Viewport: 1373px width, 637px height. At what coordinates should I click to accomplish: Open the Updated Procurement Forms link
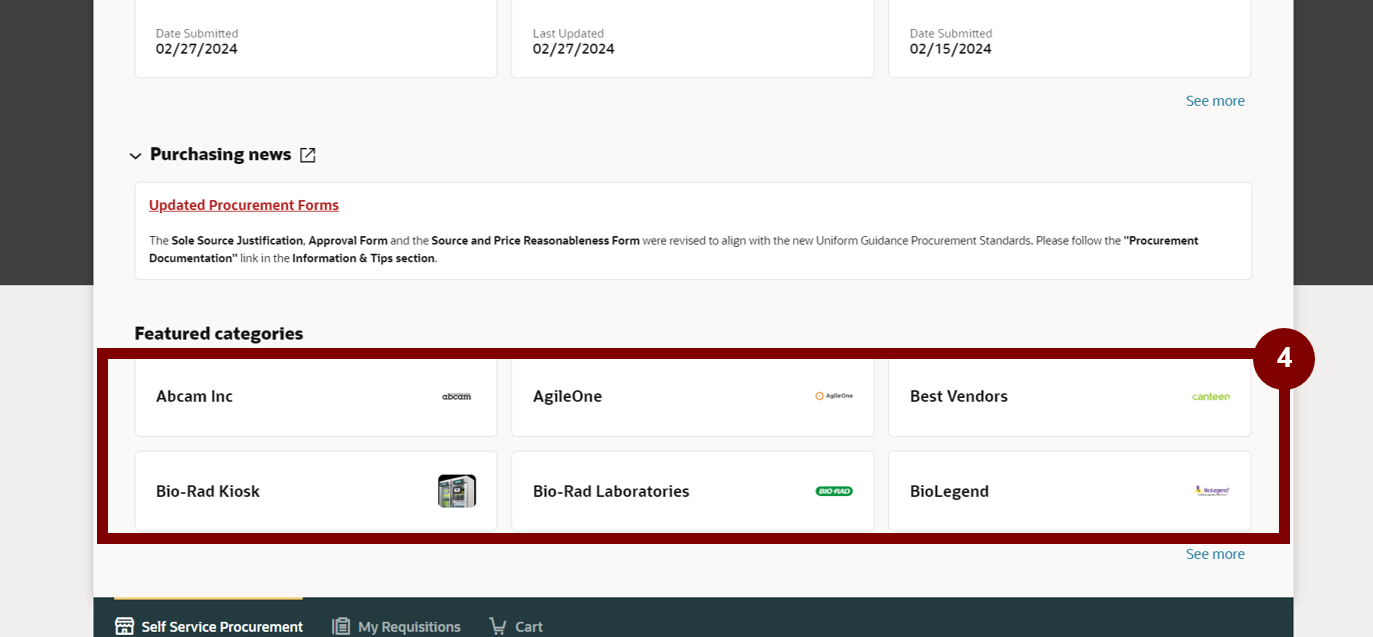pos(244,205)
